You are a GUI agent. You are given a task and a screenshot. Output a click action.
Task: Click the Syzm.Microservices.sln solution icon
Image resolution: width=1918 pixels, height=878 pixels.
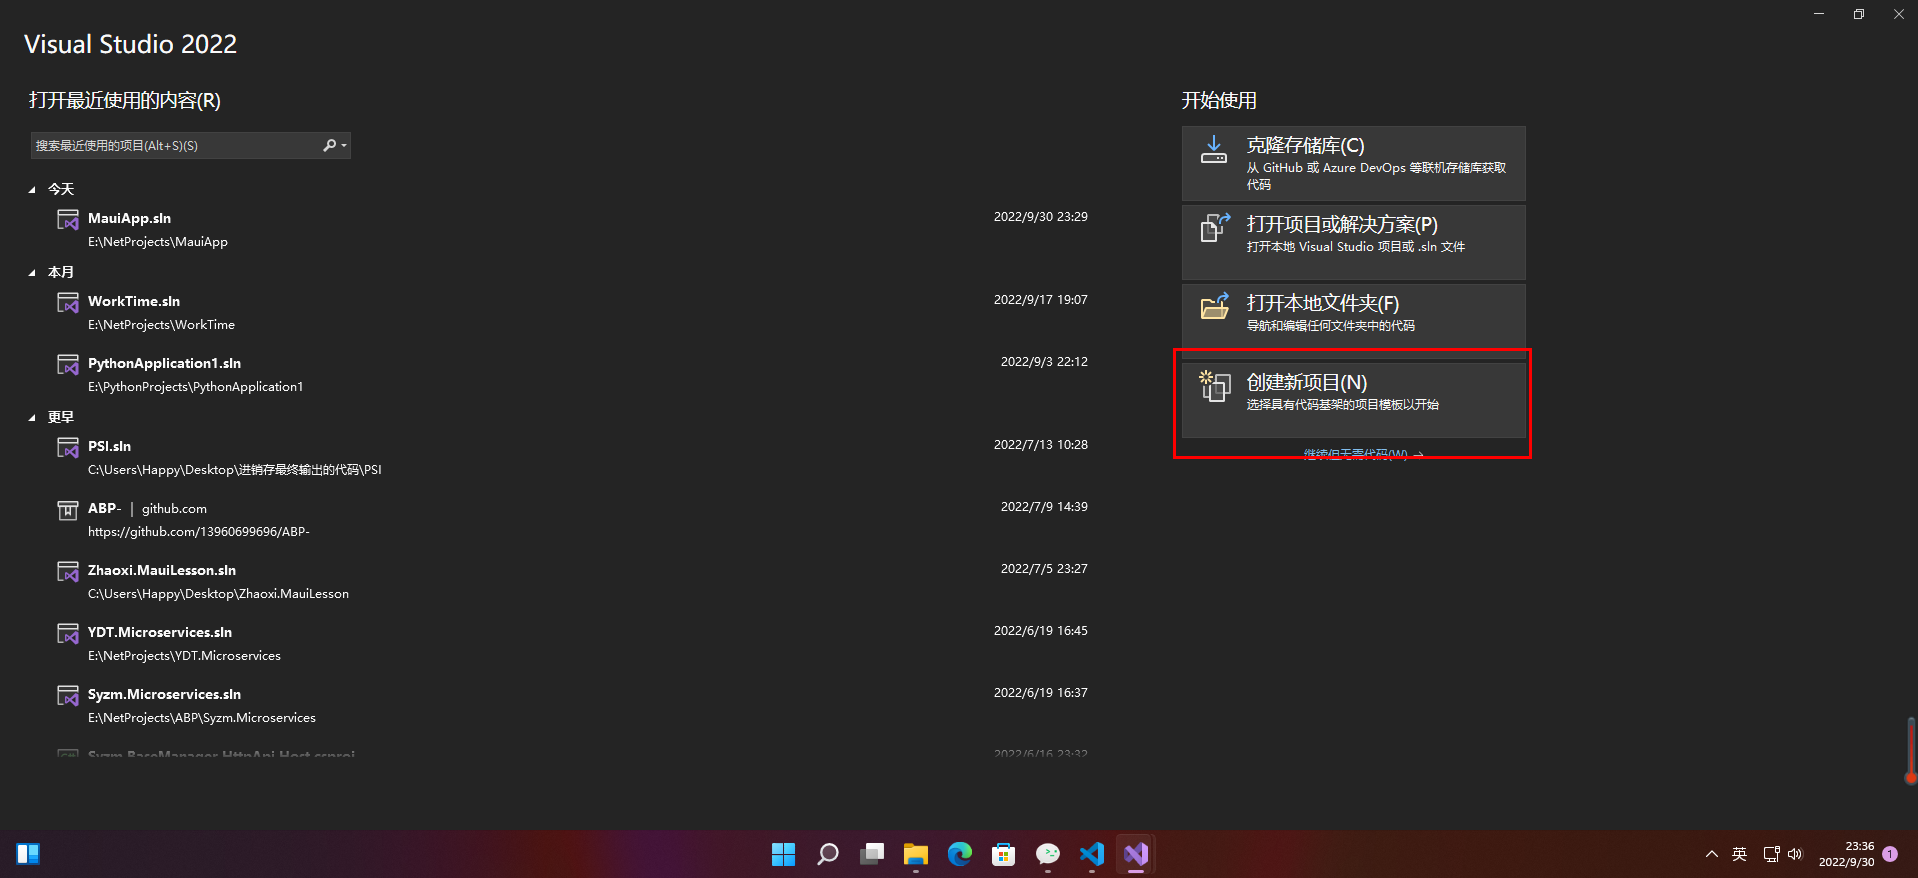click(68, 695)
